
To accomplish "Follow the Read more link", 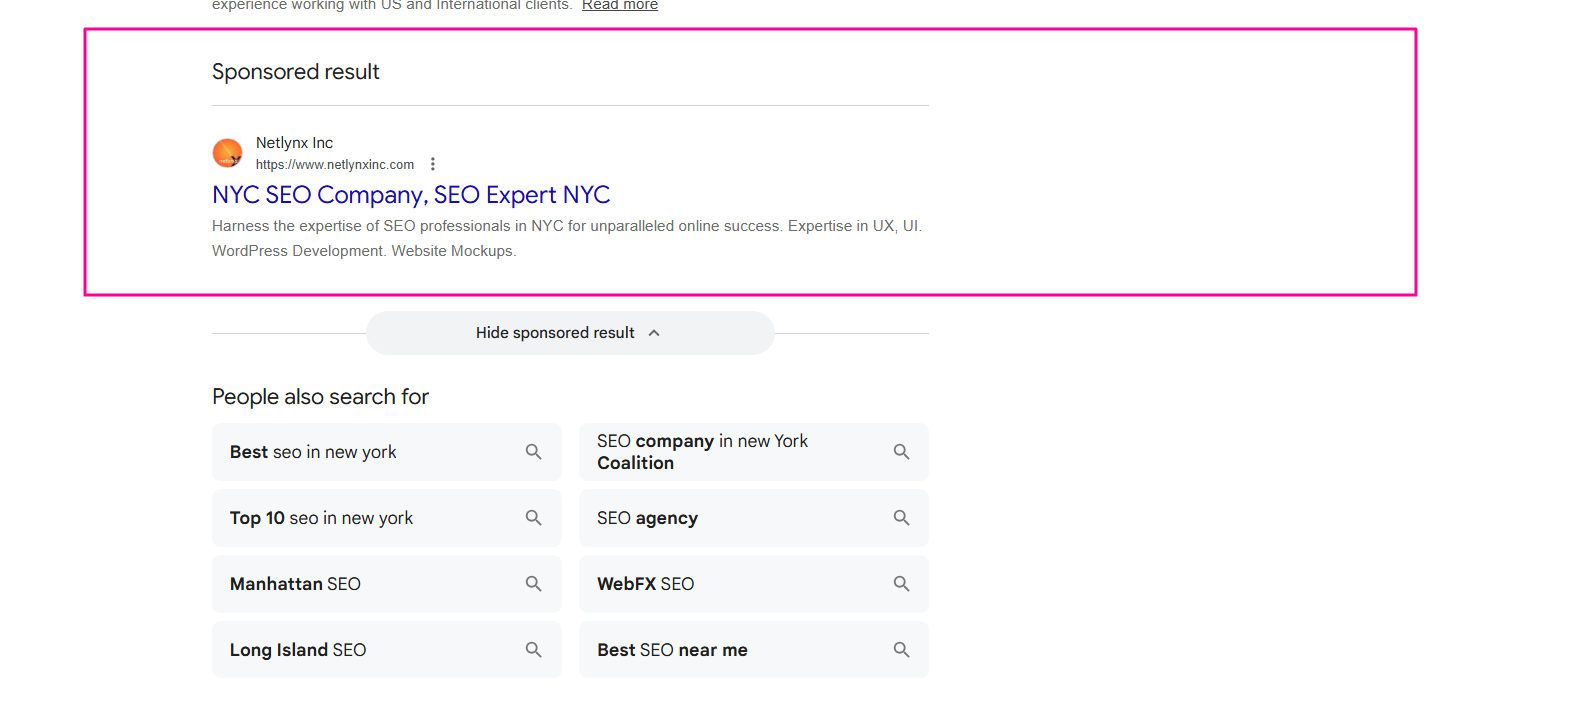I will coord(620,5).
